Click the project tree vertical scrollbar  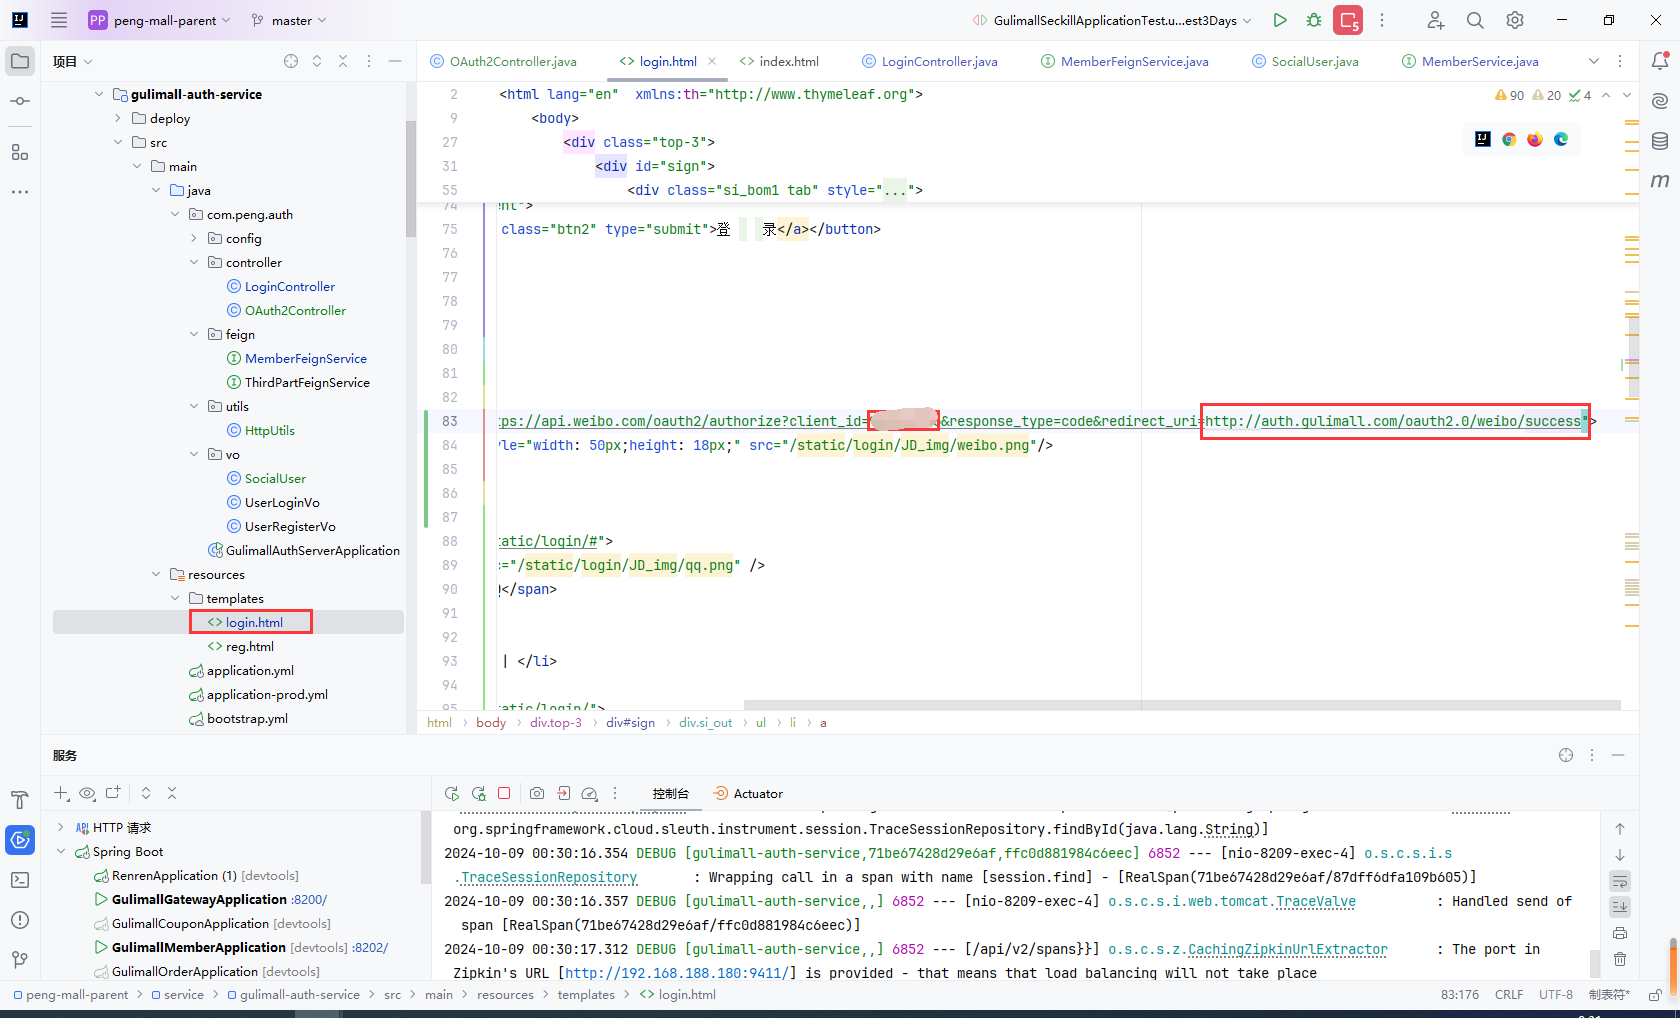[411, 178]
